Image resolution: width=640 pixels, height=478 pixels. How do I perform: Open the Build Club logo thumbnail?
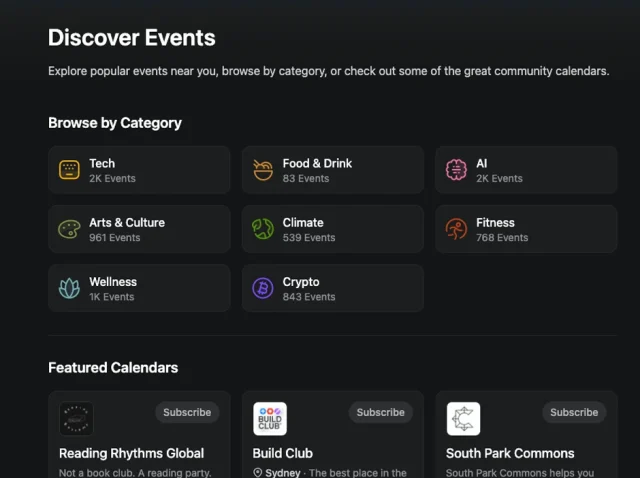coord(270,419)
